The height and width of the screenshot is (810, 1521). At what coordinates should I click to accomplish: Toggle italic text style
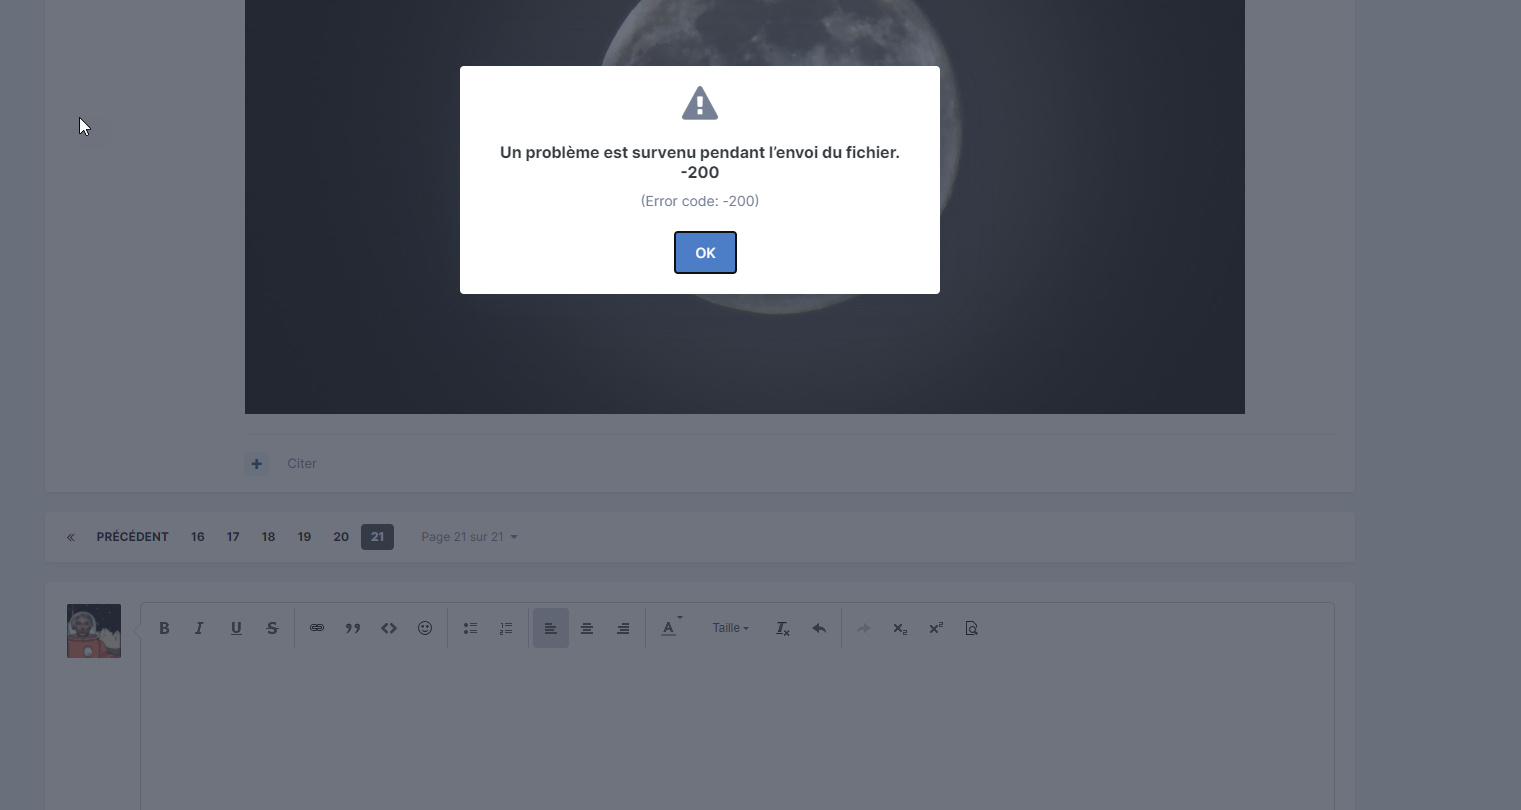[199, 628]
